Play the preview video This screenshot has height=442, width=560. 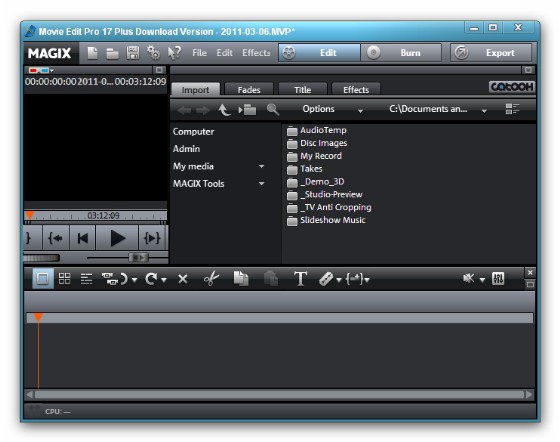[118, 238]
